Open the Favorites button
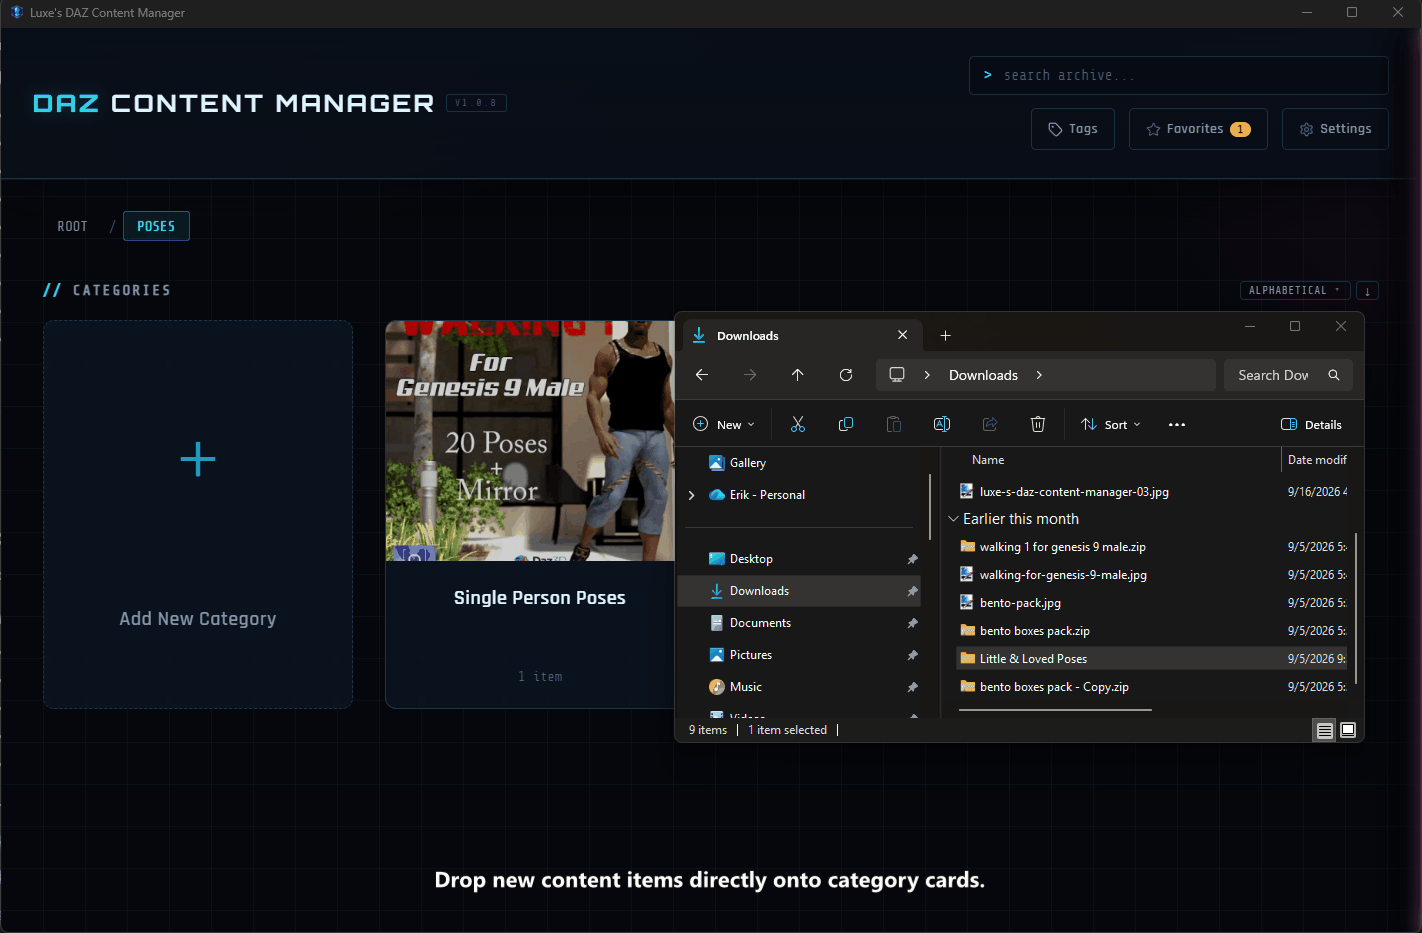Viewport: 1422px width, 933px height. tap(1198, 129)
